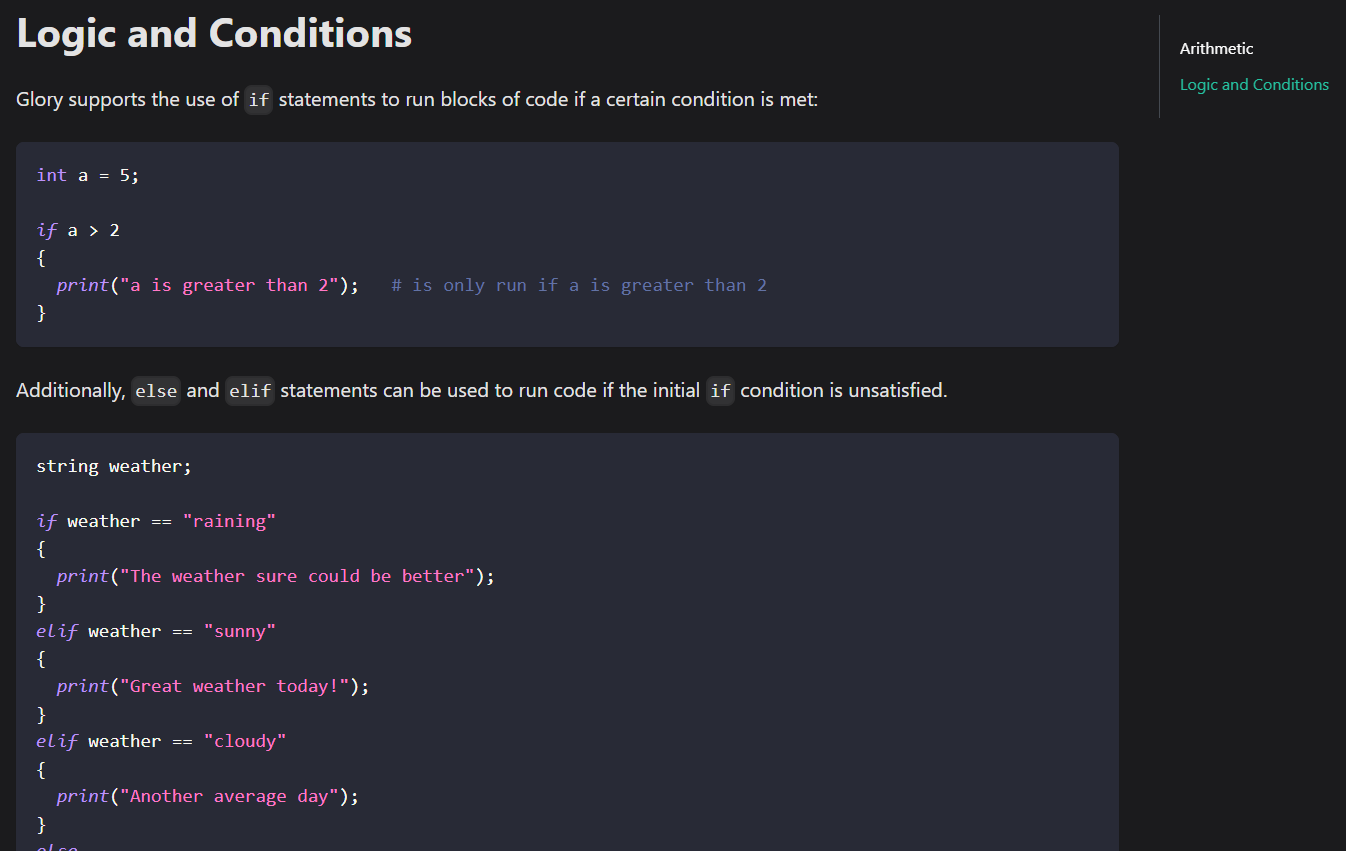The image size is (1346, 851).
Task: Select Logic and Conditions in the sidebar
Action: 1254,84
